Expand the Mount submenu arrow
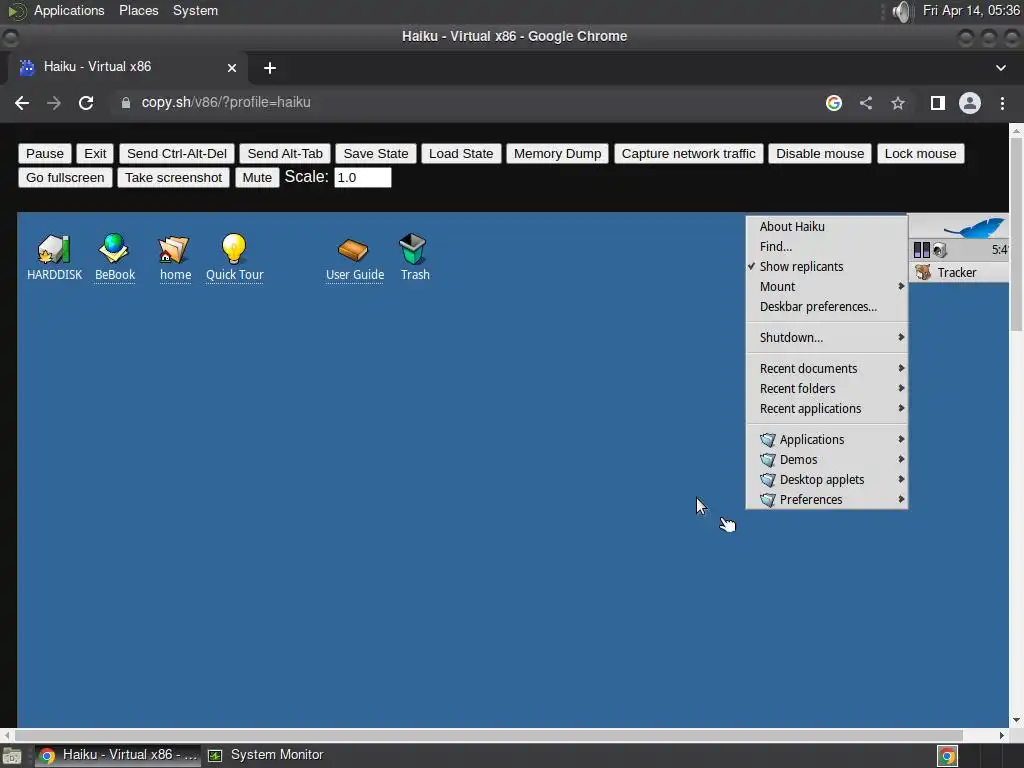Viewport: 1024px width, 768px height. tap(901, 286)
